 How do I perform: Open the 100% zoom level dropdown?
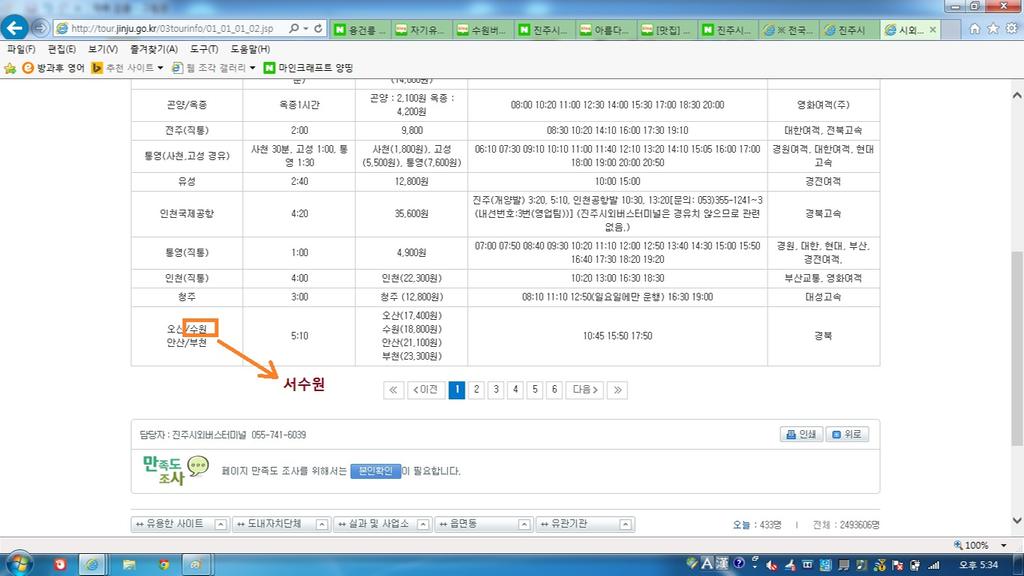(1004, 545)
